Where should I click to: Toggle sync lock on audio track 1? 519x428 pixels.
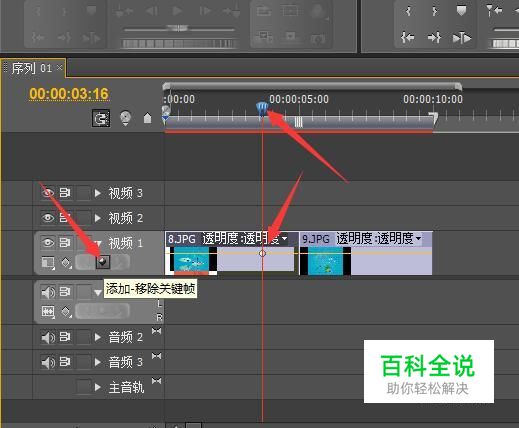pyautogui.click(x=65, y=292)
